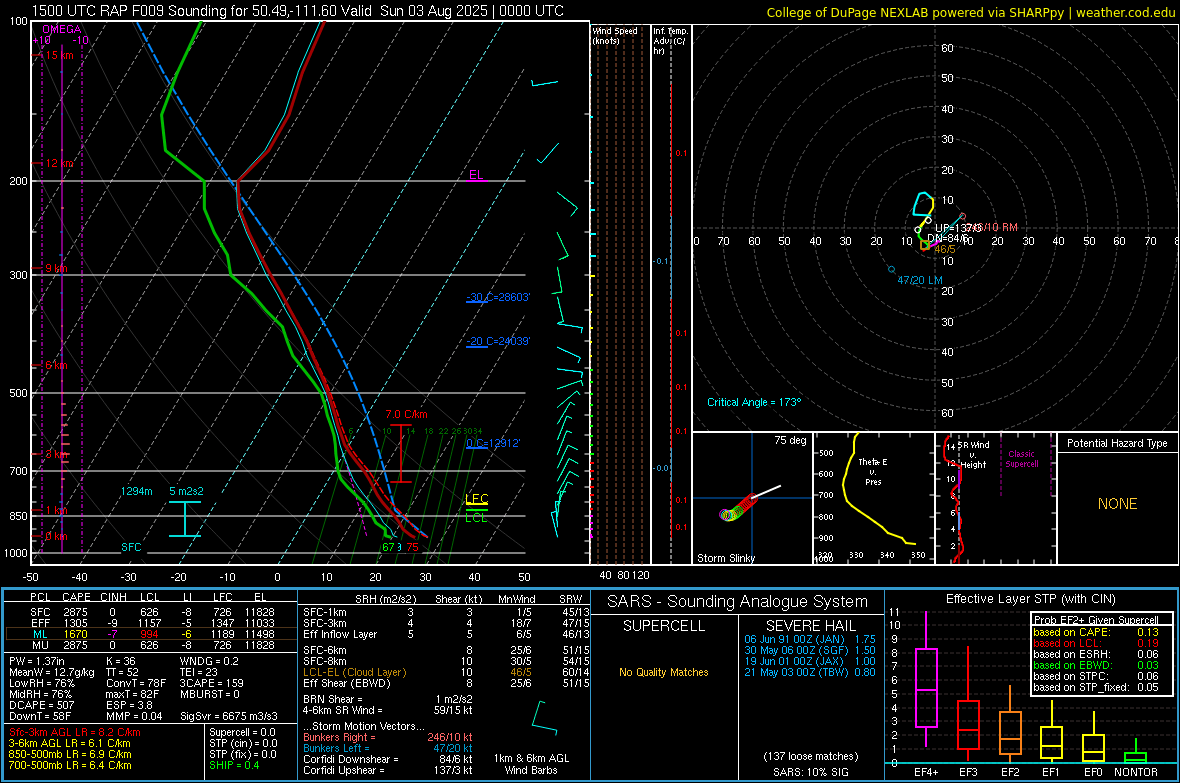This screenshot has height=783, width=1180.
Task: Click the "Inf. Temp. Adv." panel header
Action: [x=670, y=41]
